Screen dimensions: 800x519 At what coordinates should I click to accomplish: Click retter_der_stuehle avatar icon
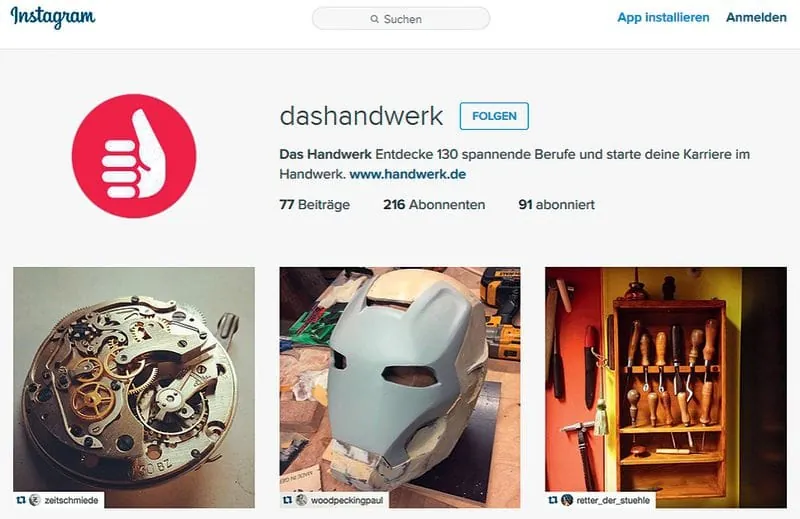pyautogui.click(x=567, y=500)
